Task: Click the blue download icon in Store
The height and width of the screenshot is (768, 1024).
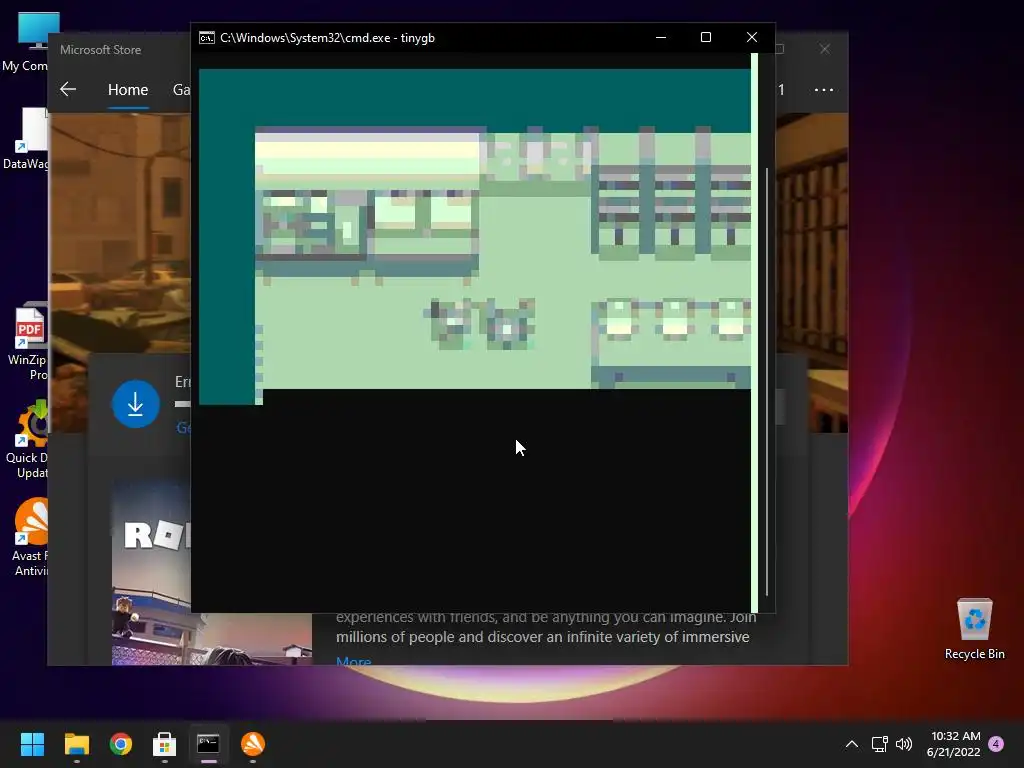Action: [135, 404]
